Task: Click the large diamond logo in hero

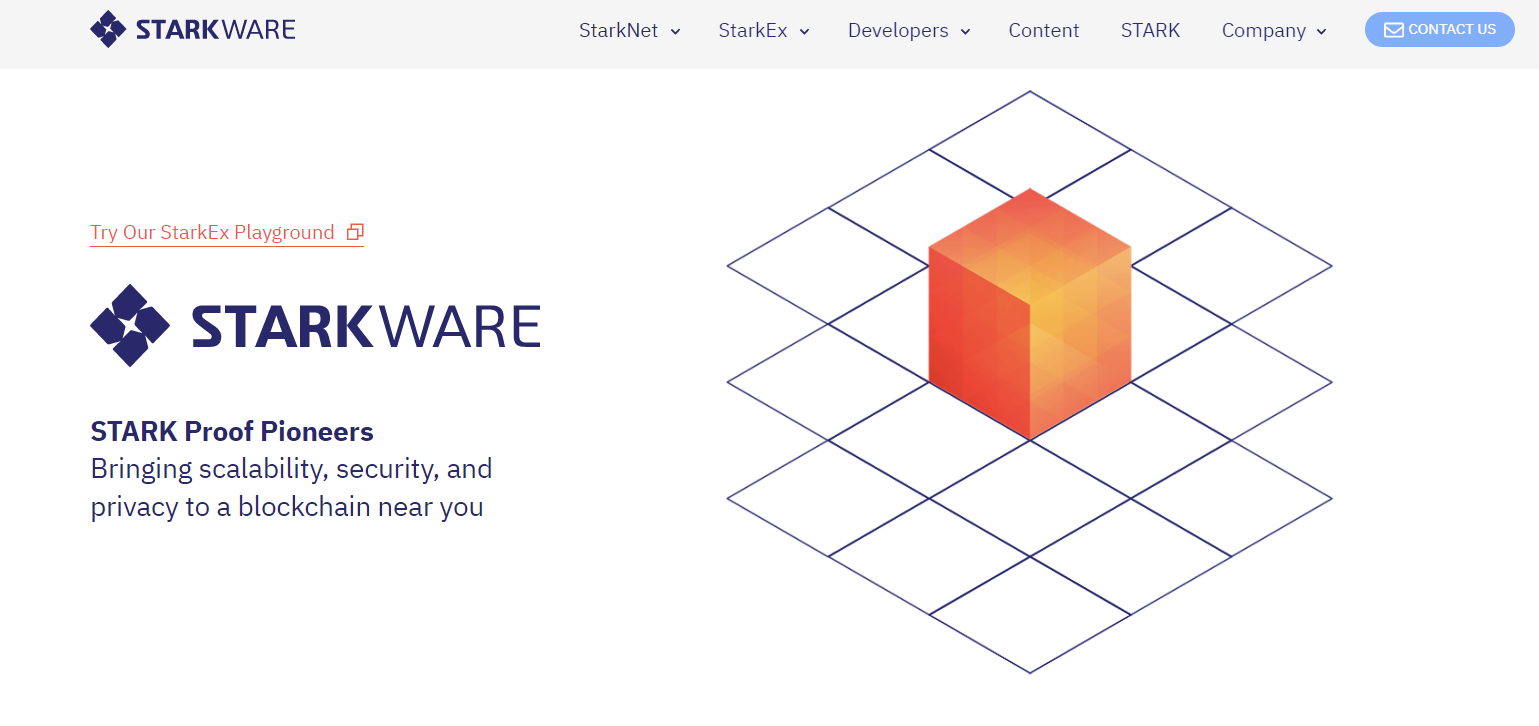Action: [130, 325]
